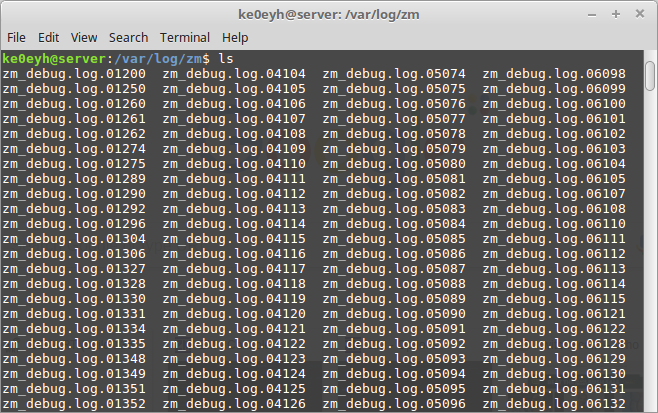Click file zm_debug.log.04118

(234, 284)
